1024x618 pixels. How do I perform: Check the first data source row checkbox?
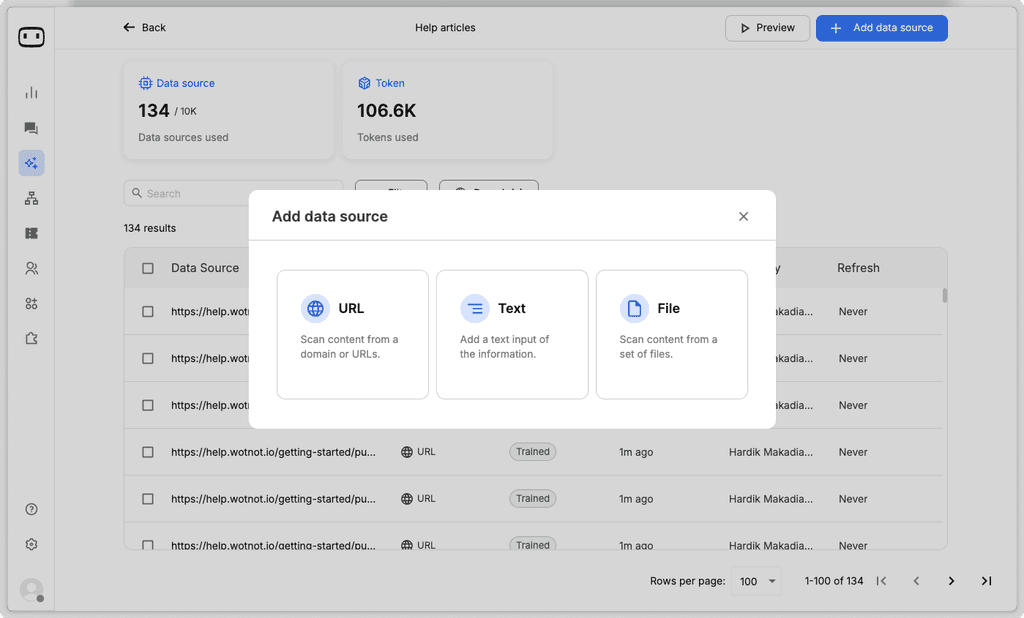pos(147,311)
